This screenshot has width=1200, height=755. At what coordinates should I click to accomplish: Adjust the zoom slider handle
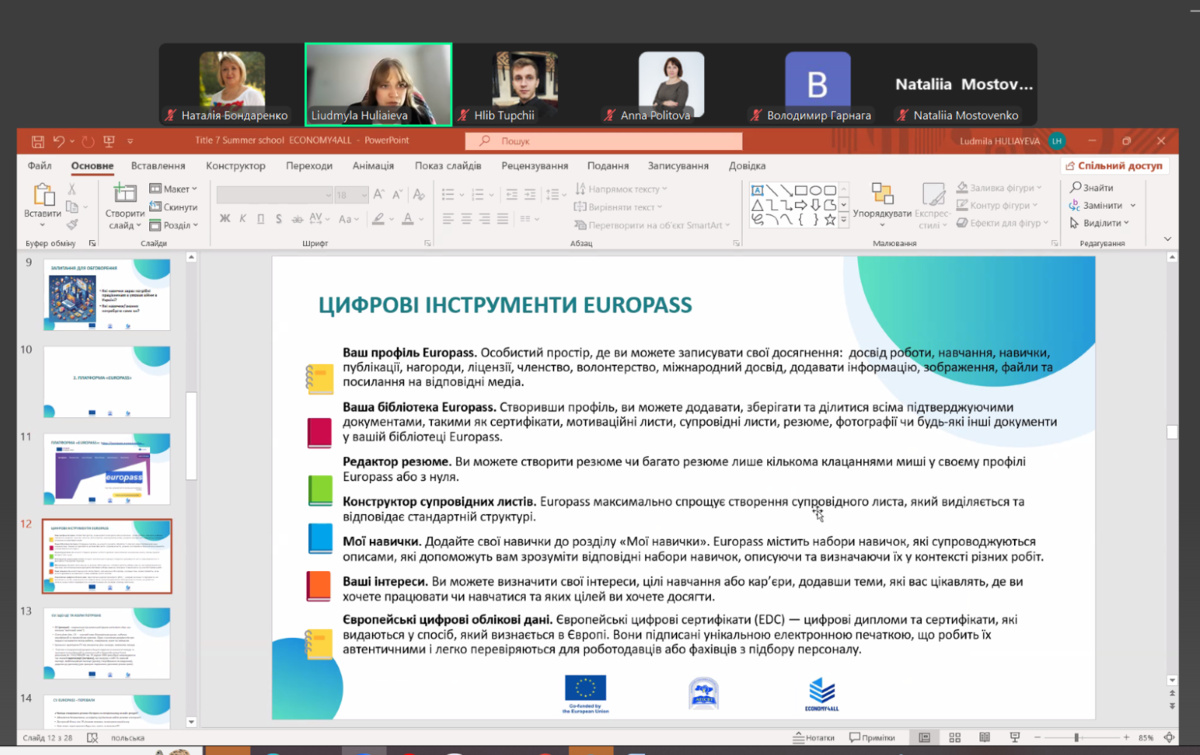click(x=1076, y=738)
